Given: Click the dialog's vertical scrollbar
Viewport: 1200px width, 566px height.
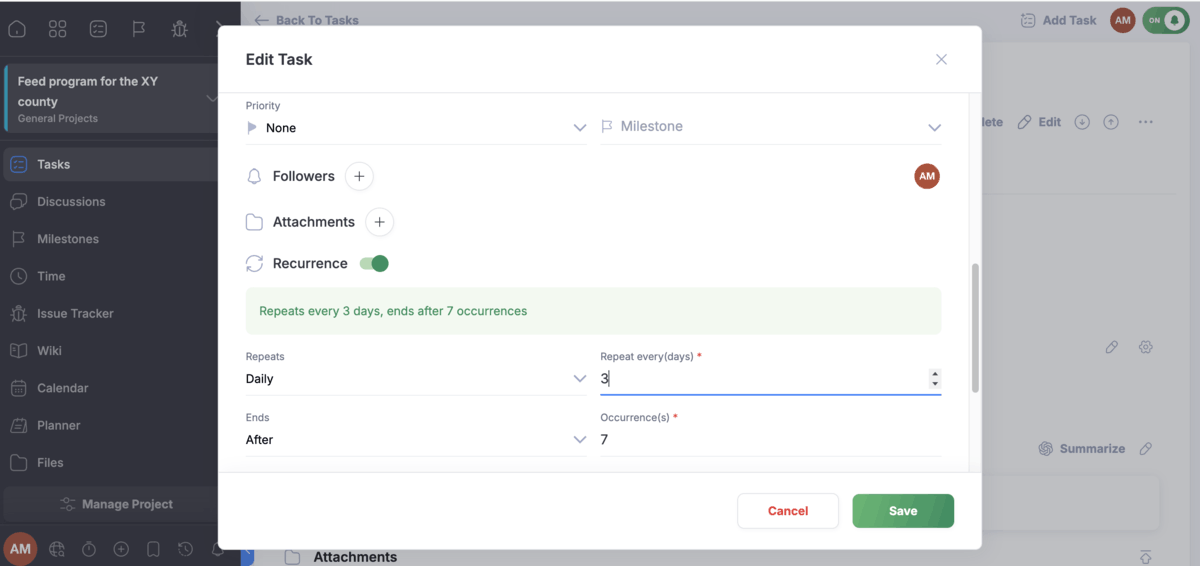Looking at the screenshot, I should [x=975, y=328].
